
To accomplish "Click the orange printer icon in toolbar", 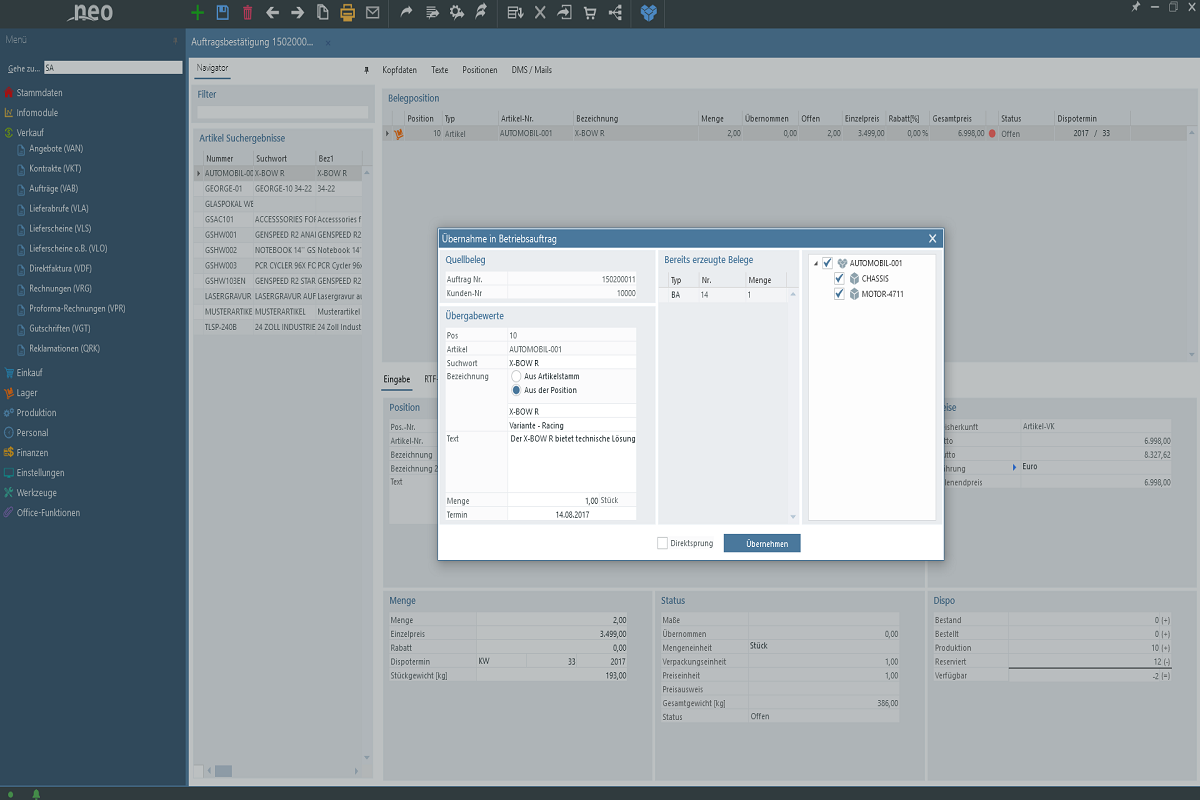I will tap(347, 13).
